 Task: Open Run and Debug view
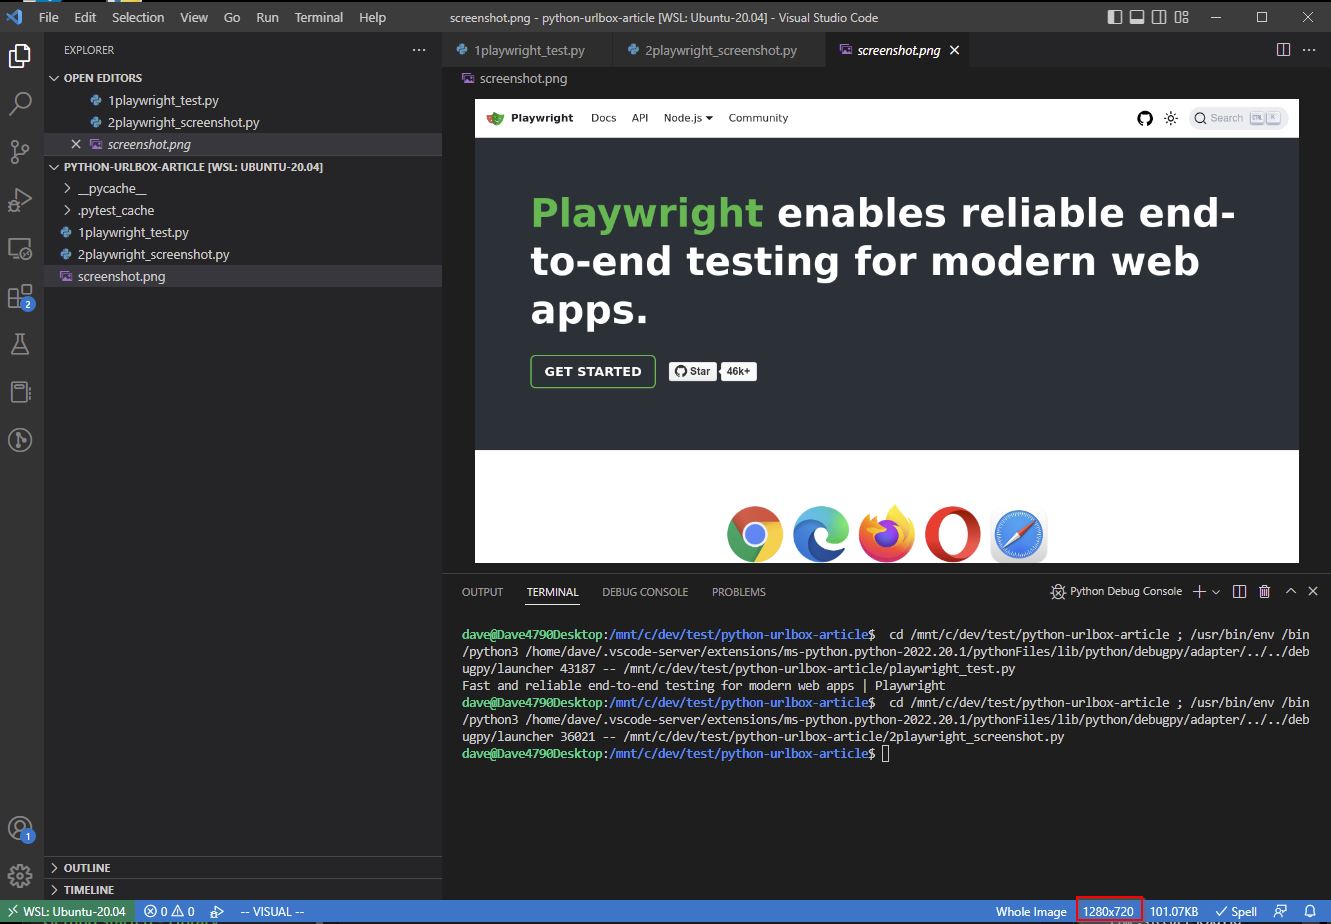(20, 200)
